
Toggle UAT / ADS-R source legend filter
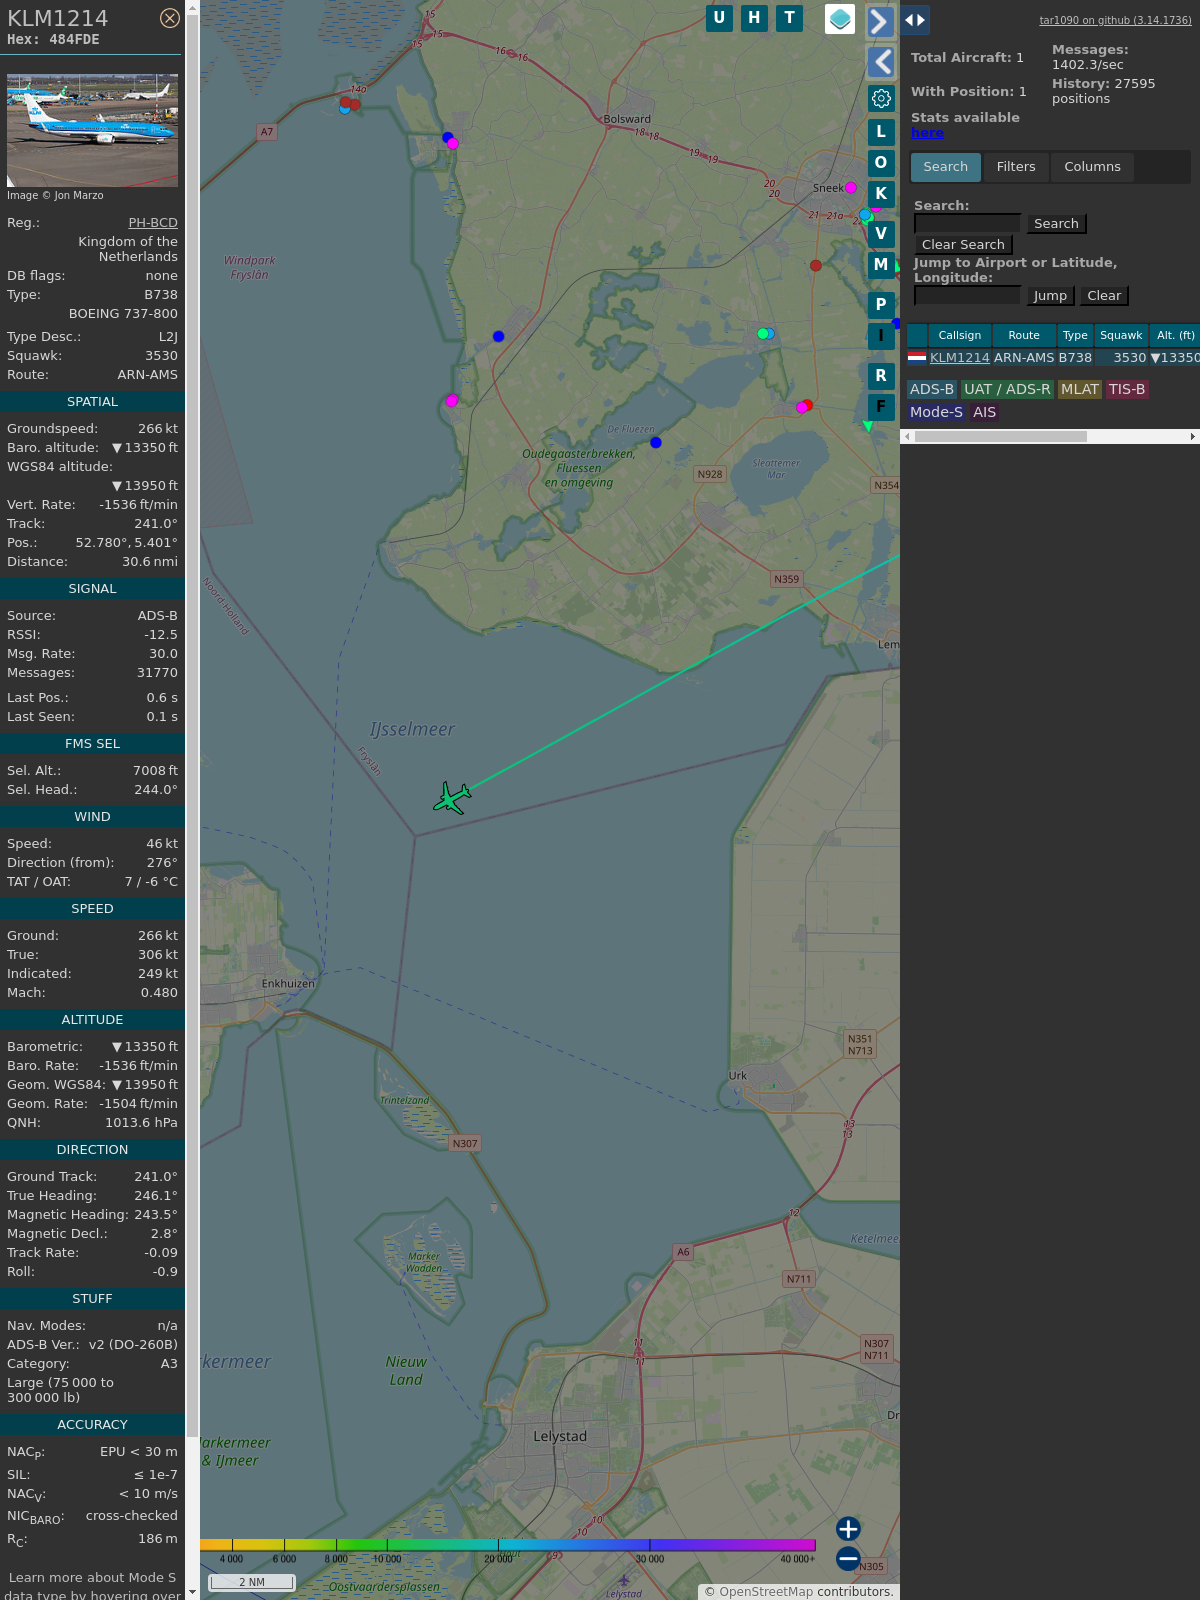1007,389
